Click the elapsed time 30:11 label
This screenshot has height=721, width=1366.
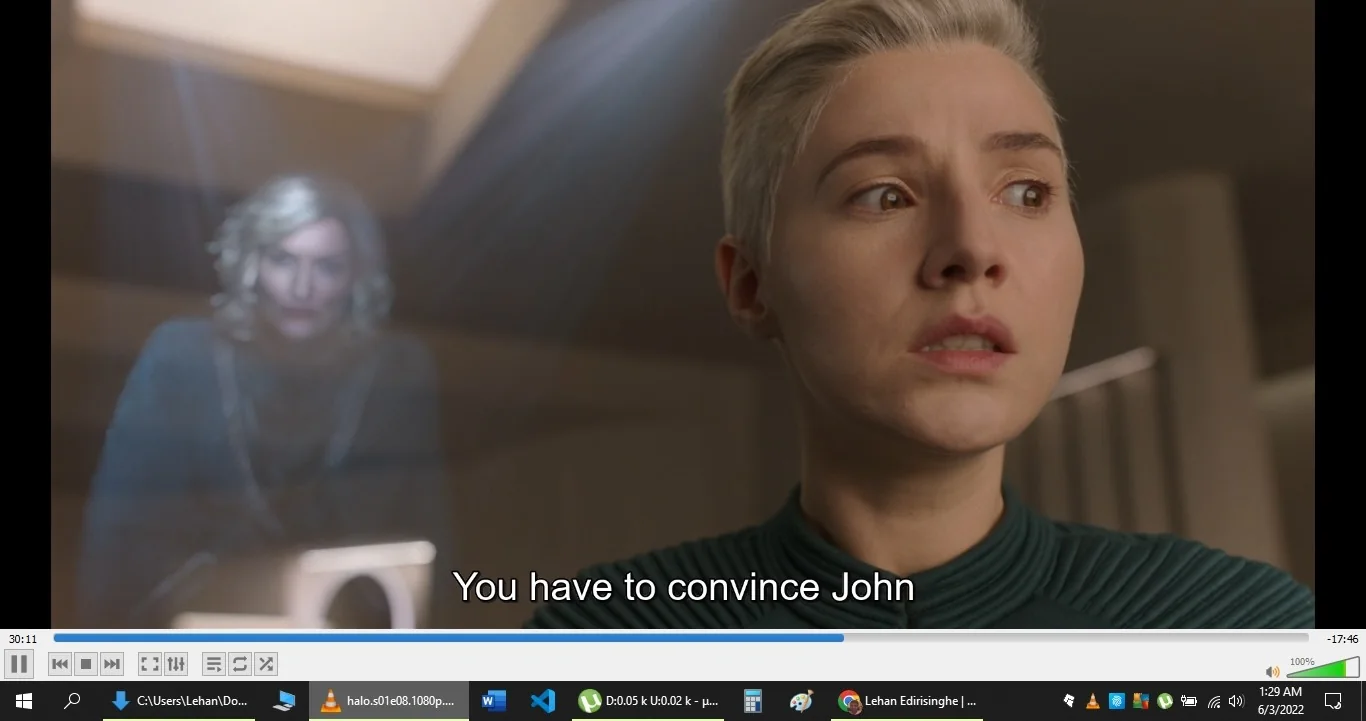point(23,639)
